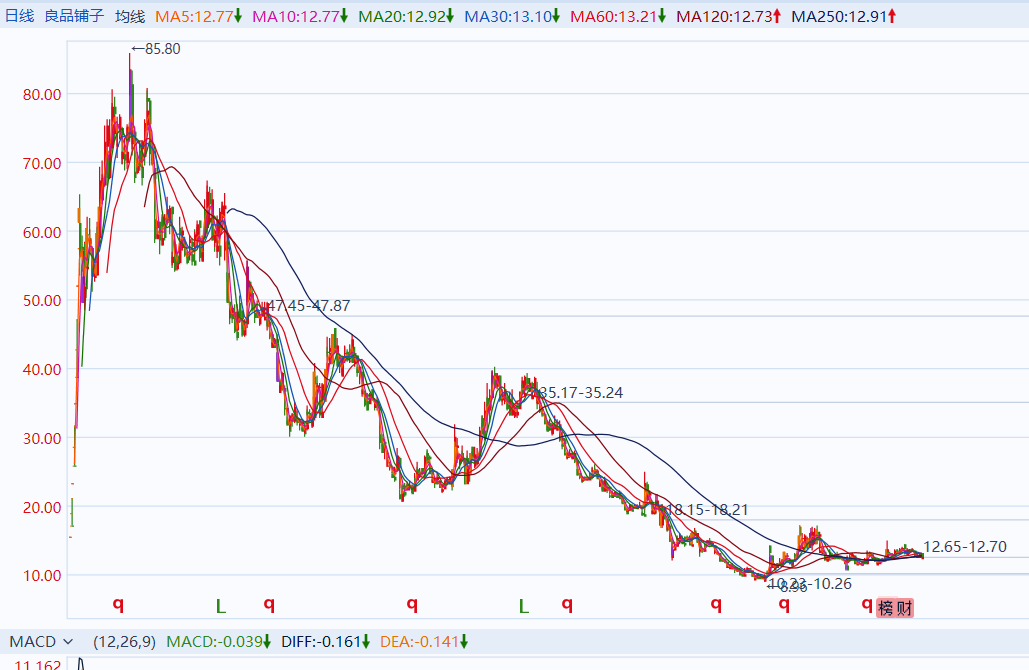Click the (12,26,9) MACD parameters
This screenshot has height=670, width=1029.
coord(125,641)
